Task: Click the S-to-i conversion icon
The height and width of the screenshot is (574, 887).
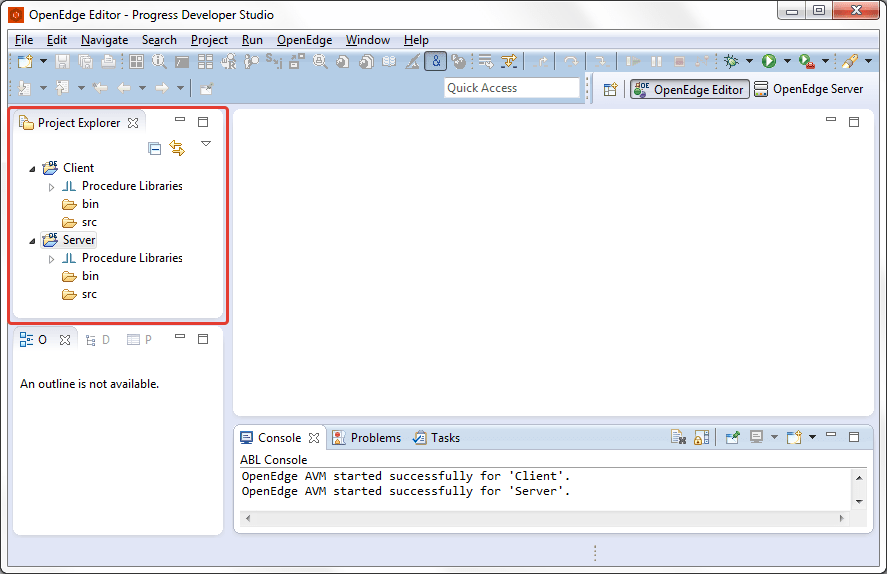Action: [x=273, y=61]
